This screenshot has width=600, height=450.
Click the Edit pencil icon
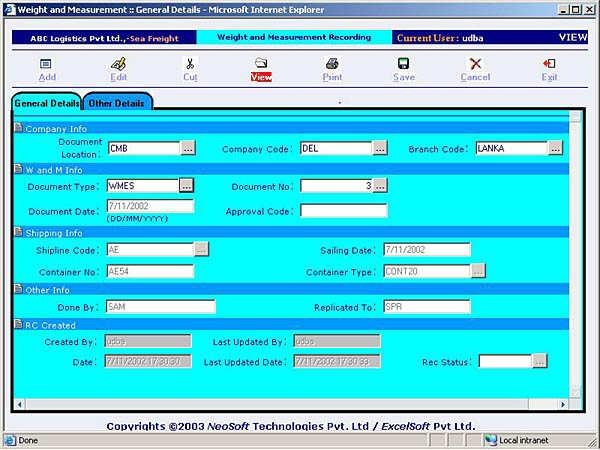(x=118, y=64)
